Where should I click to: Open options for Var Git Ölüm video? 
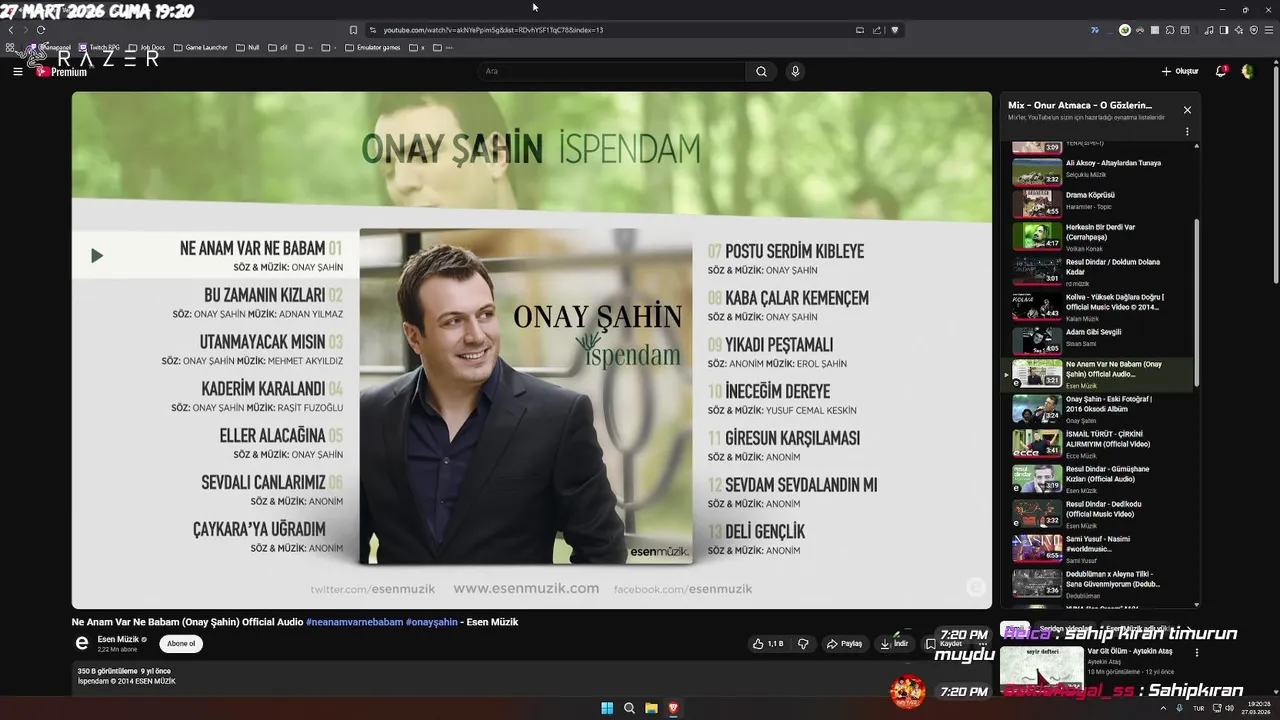[x=1196, y=653]
